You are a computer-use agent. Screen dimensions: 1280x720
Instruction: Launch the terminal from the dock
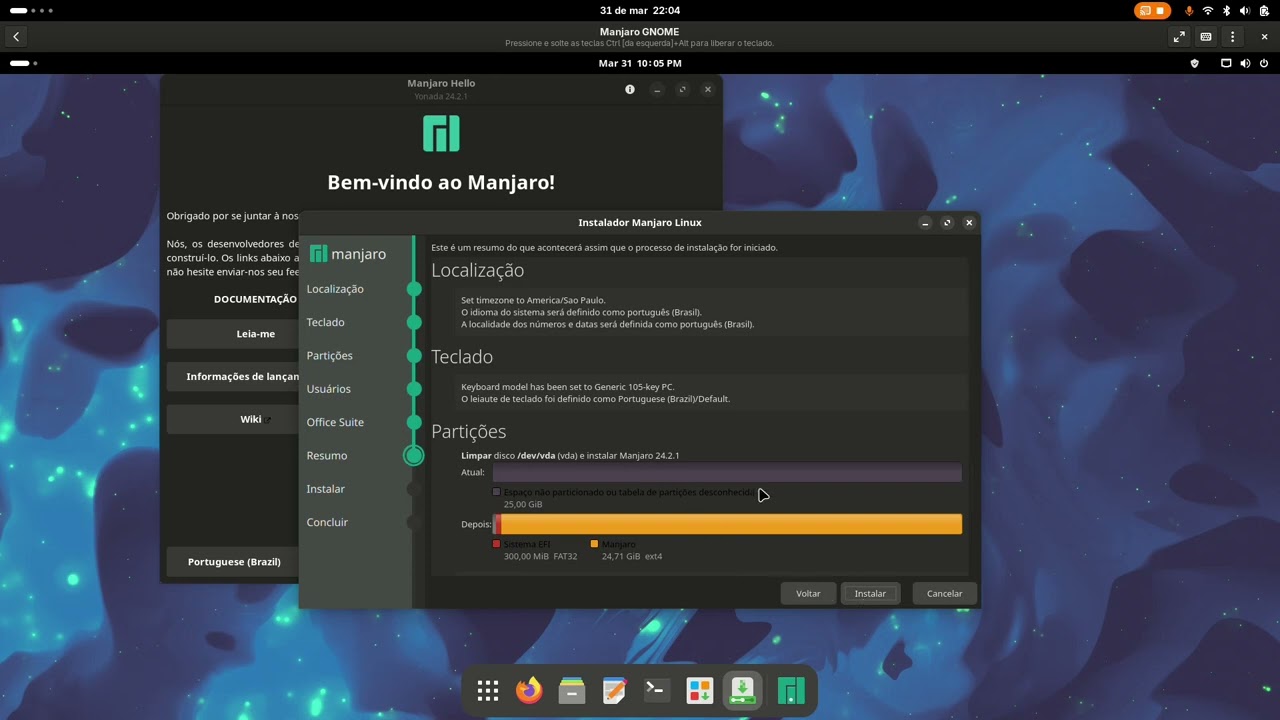656,690
